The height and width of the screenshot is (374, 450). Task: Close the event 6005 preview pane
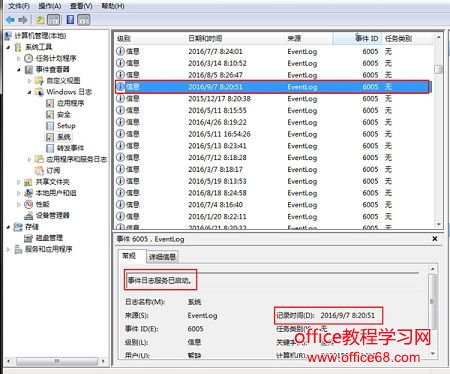coord(435,239)
